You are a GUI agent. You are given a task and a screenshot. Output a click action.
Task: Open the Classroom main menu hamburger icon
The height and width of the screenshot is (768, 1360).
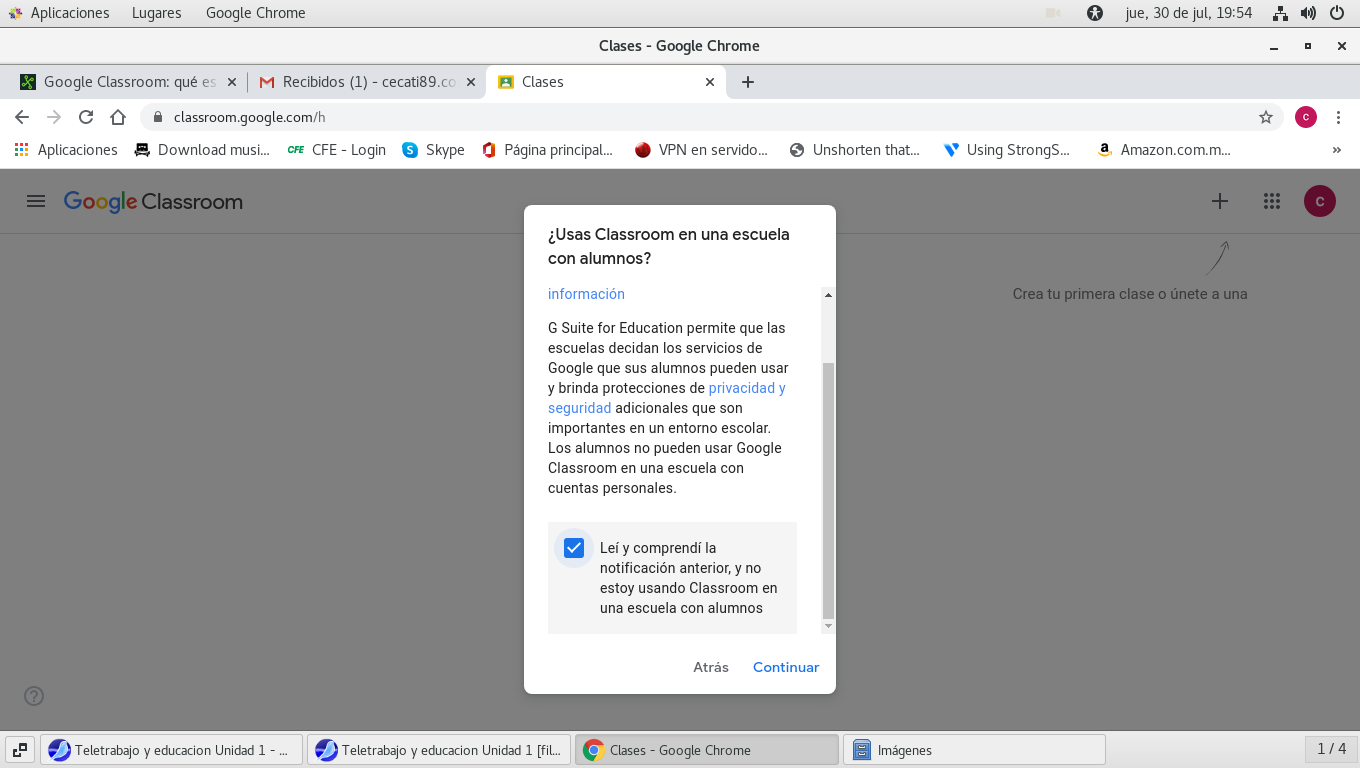click(x=36, y=201)
